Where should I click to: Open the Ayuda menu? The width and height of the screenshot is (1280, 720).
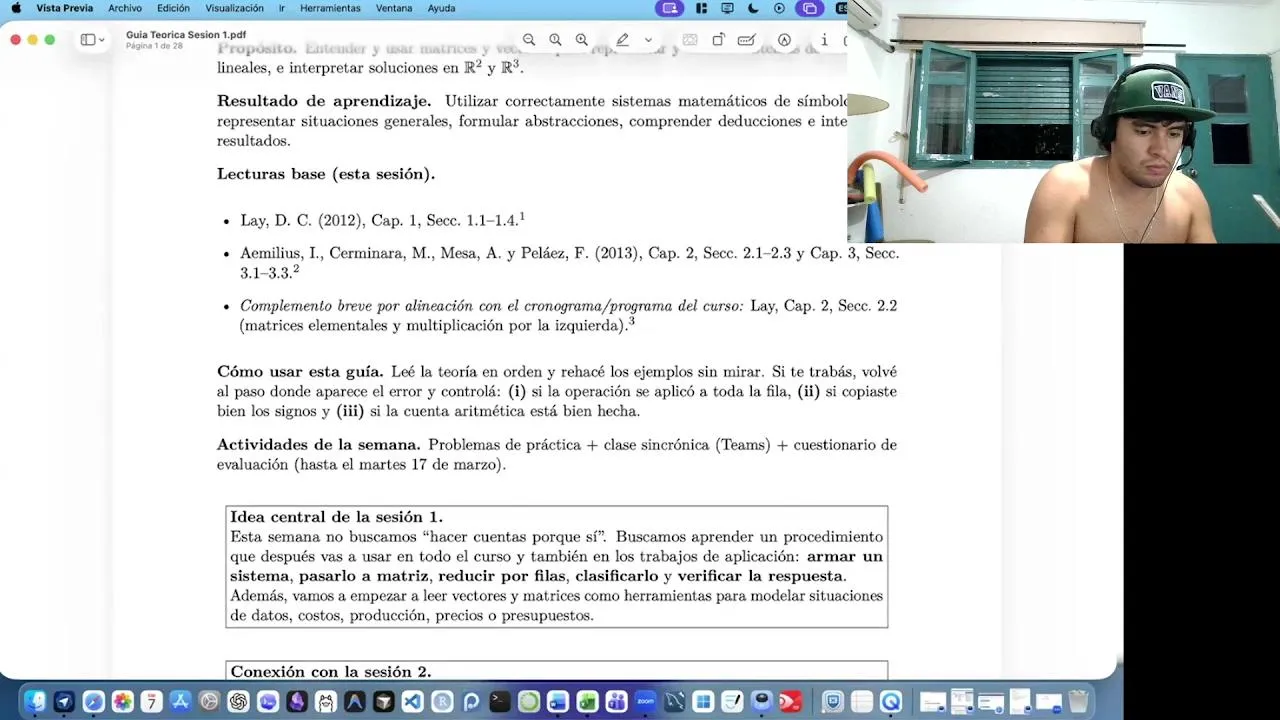pos(441,8)
